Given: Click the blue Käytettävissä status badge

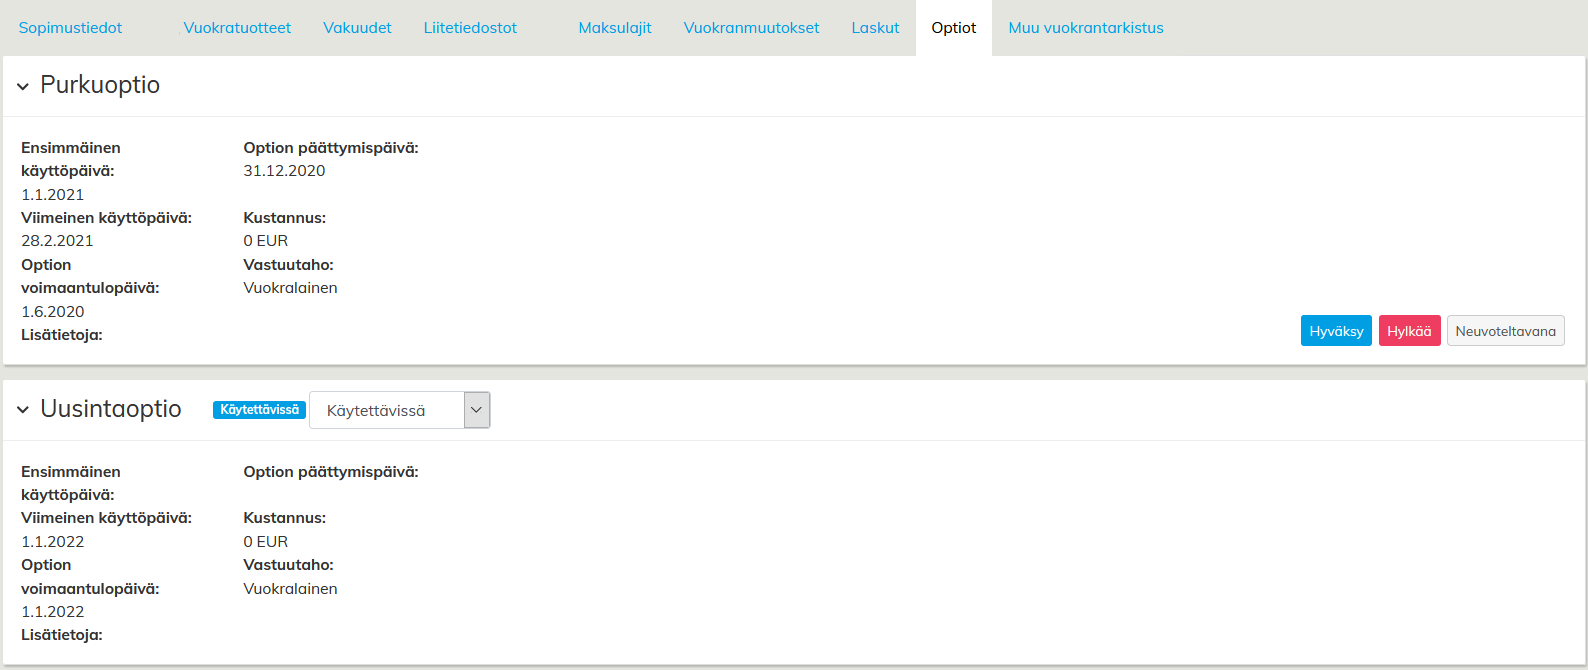Looking at the screenshot, I should [259, 410].
